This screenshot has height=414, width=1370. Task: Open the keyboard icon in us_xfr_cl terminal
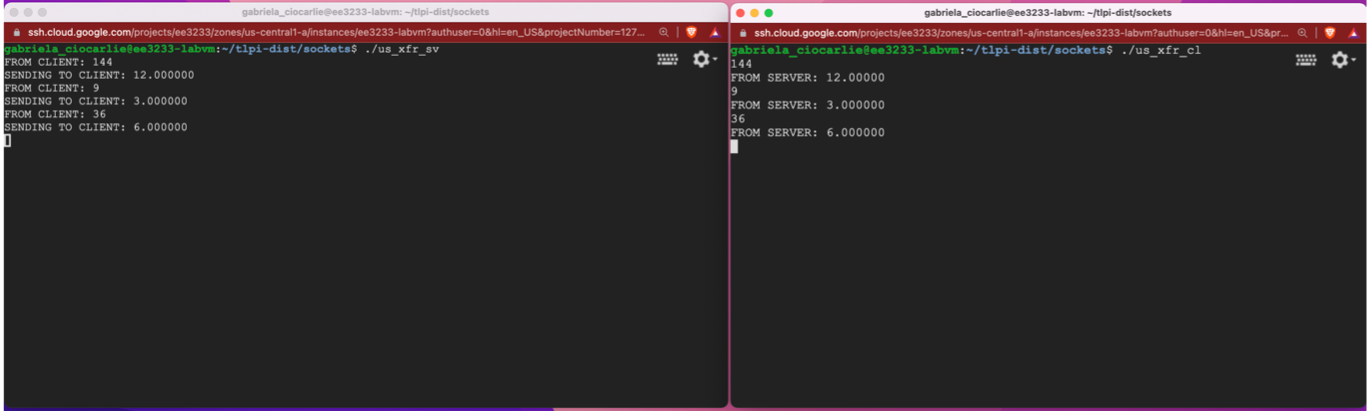(x=1306, y=60)
